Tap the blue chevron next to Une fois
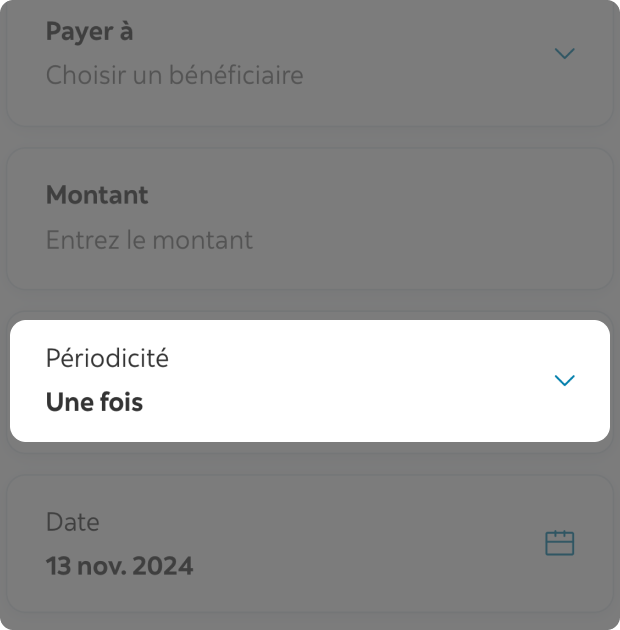Screen dimensions: 620x630 [565, 380]
